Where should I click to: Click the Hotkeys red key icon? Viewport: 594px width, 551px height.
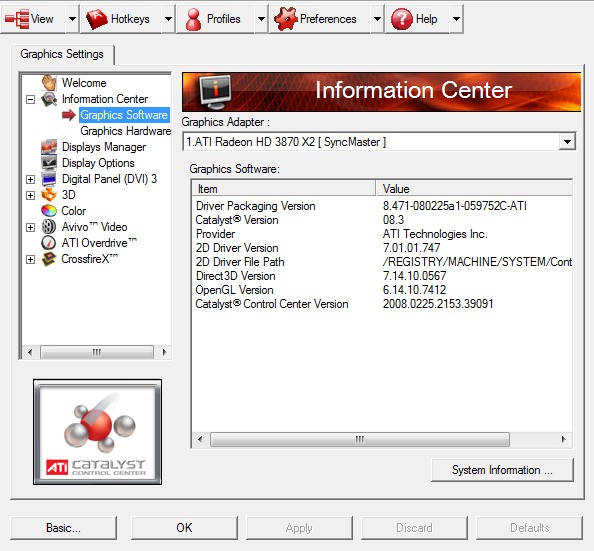click(96, 19)
